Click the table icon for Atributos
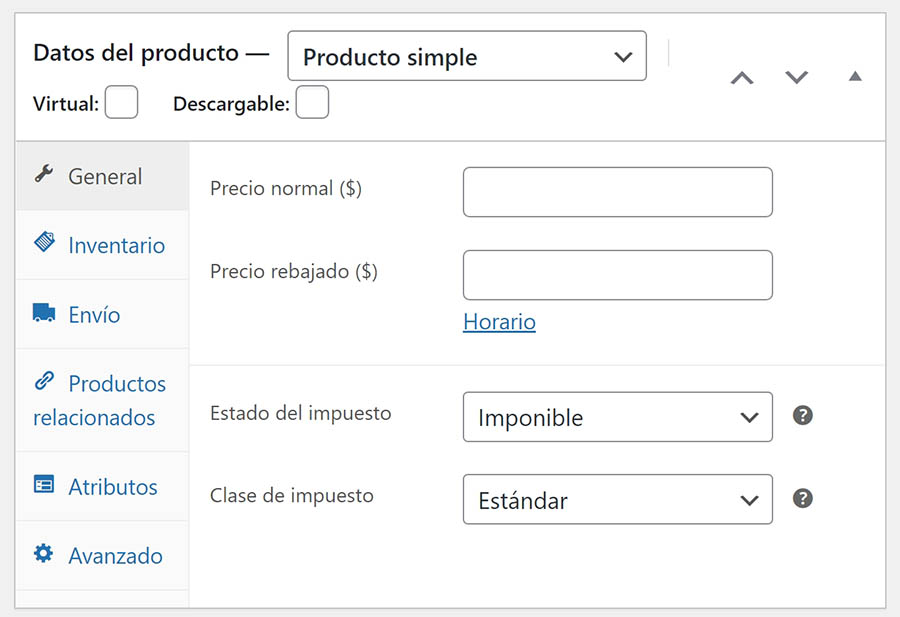The width and height of the screenshot is (900, 617). pos(44,485)
